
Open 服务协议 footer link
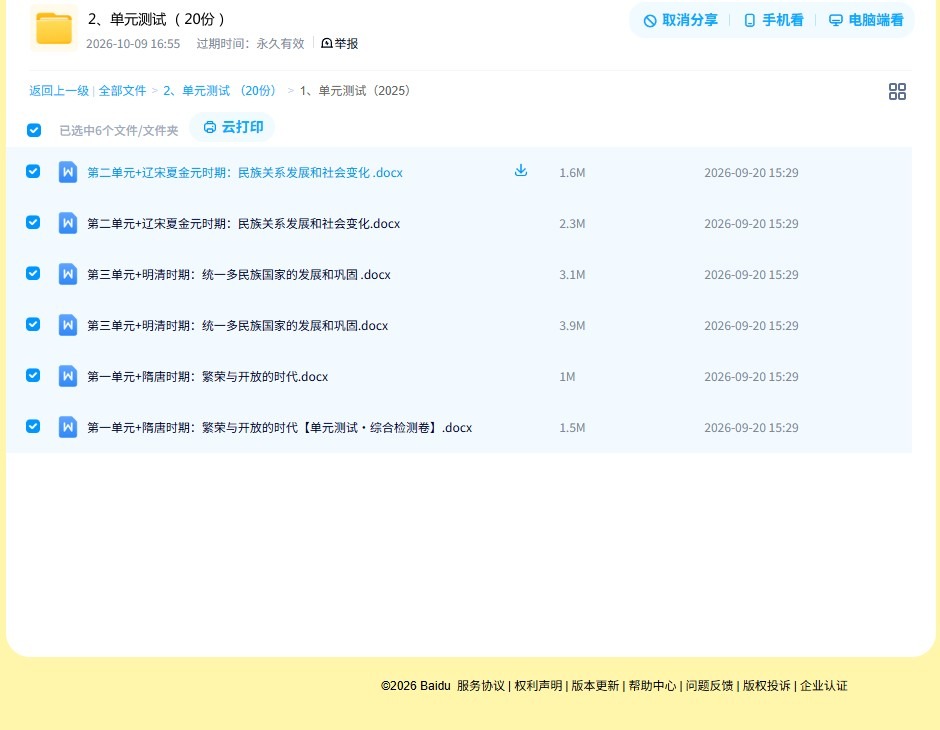point(481,686)
